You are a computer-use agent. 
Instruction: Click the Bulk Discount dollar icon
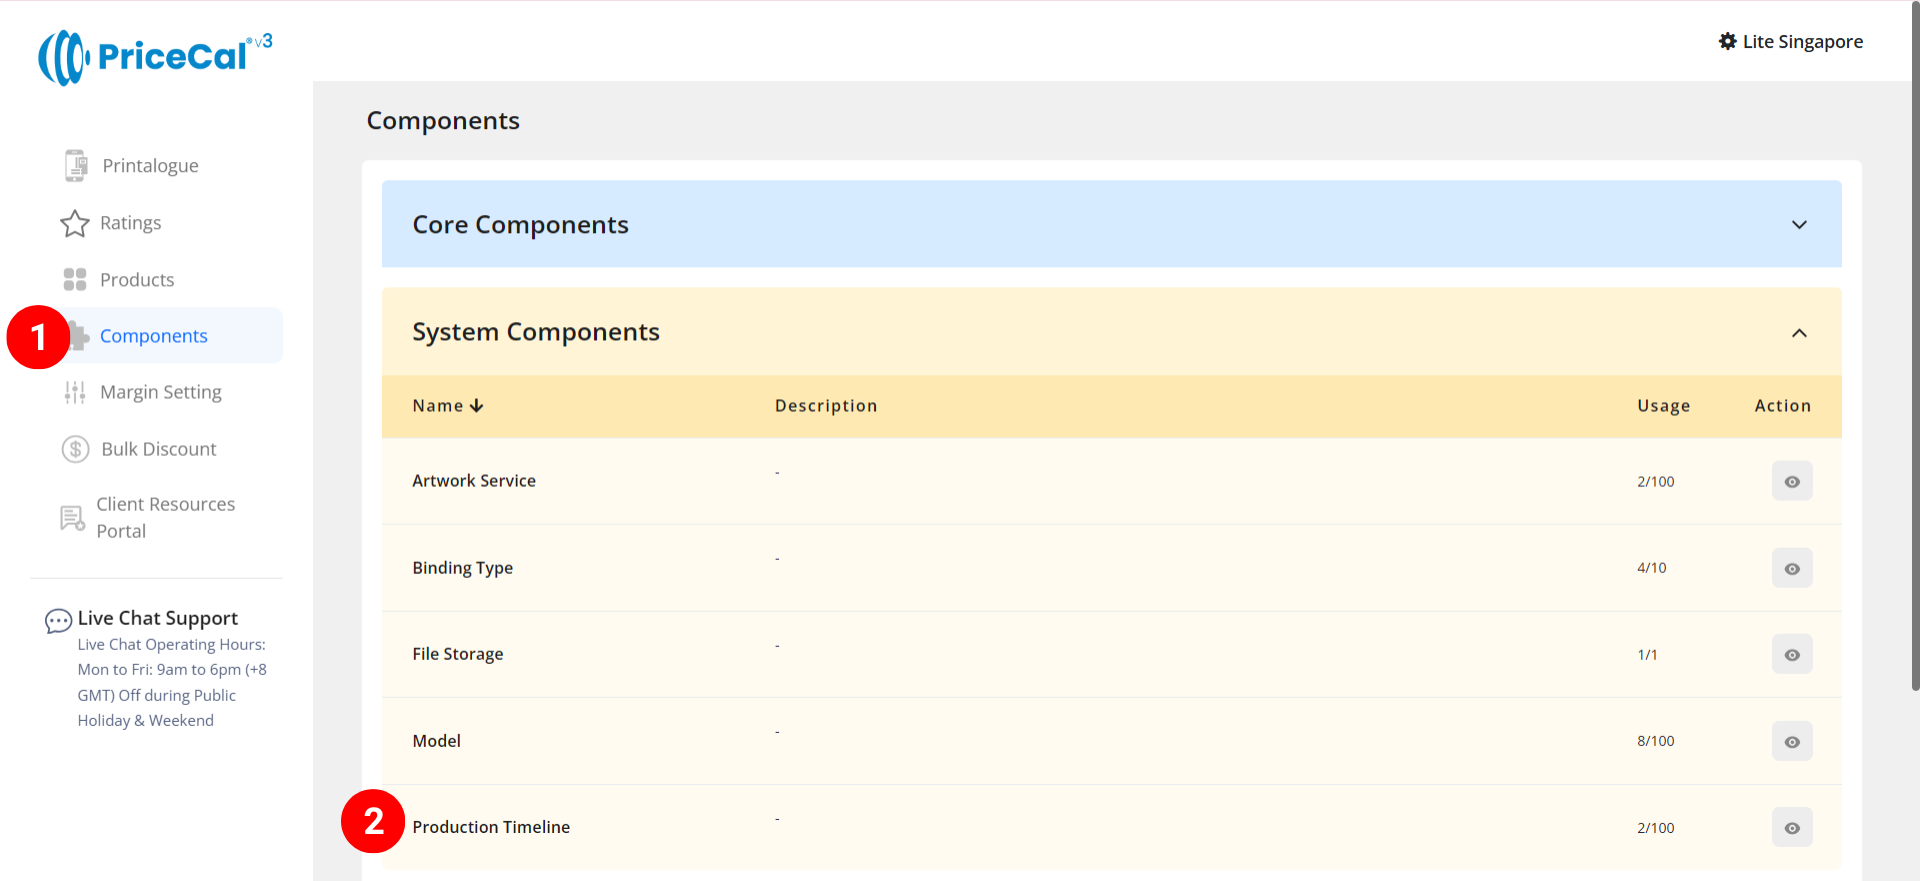click(76, 449)
